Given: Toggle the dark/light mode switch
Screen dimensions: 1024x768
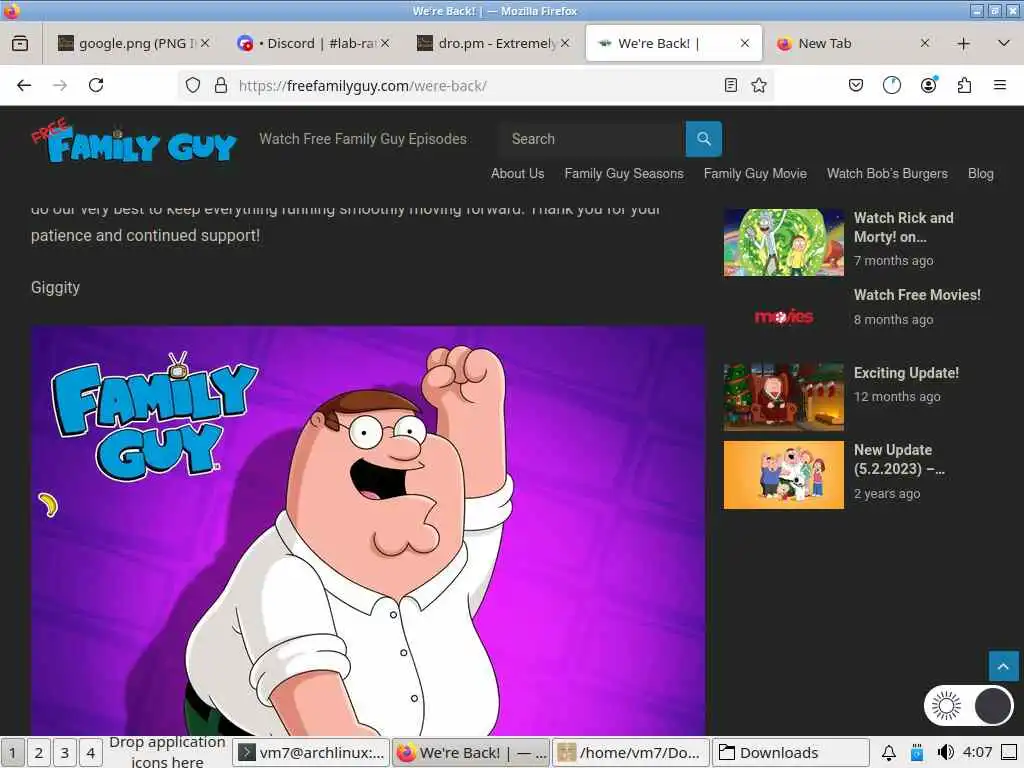Looking at the screenshot, I should tap(969, 706).
